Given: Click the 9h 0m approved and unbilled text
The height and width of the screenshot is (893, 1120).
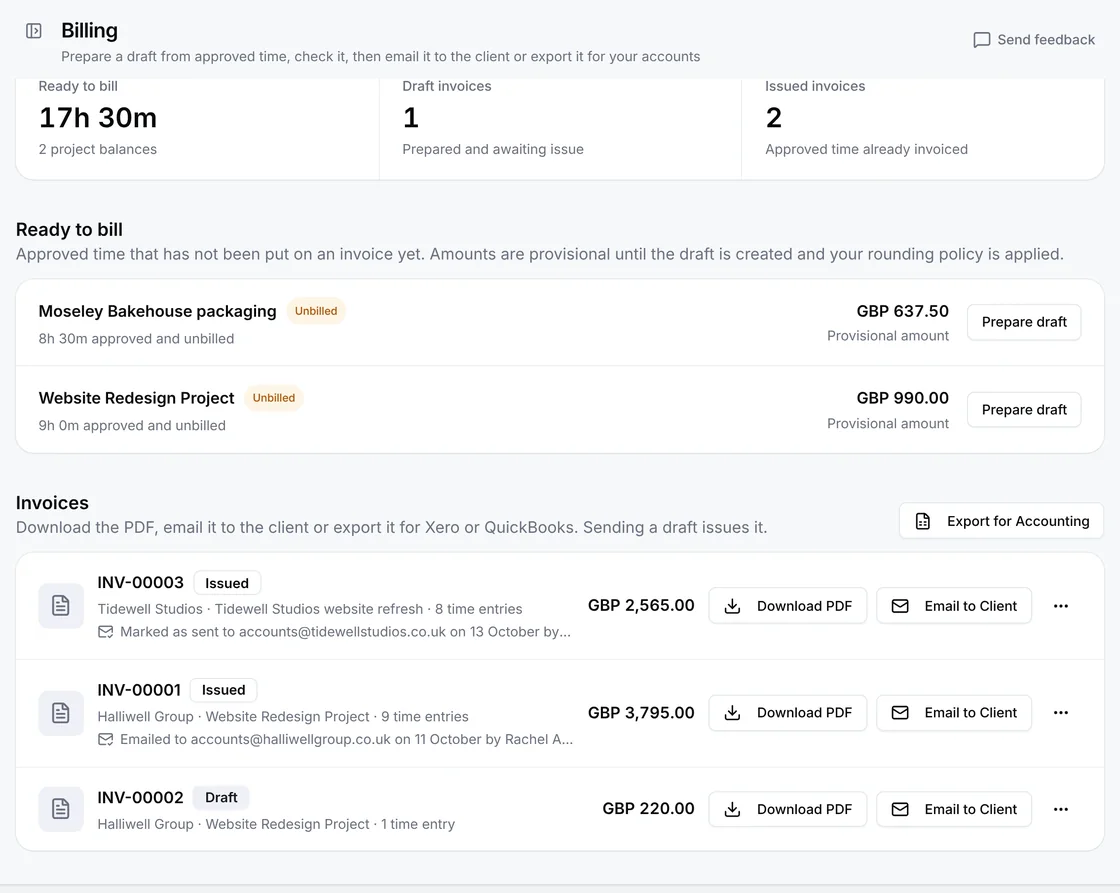Looking at the screenshot, I should [x=132, y=426].
